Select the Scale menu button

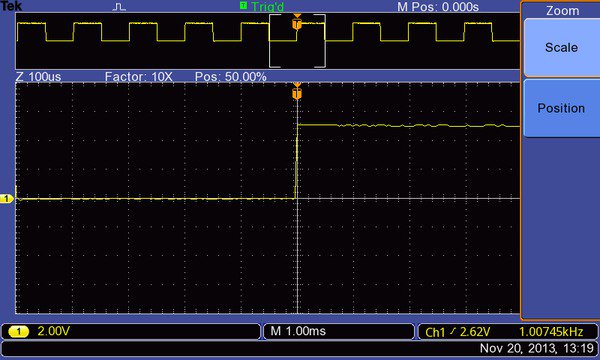click(x=562, y=48)
